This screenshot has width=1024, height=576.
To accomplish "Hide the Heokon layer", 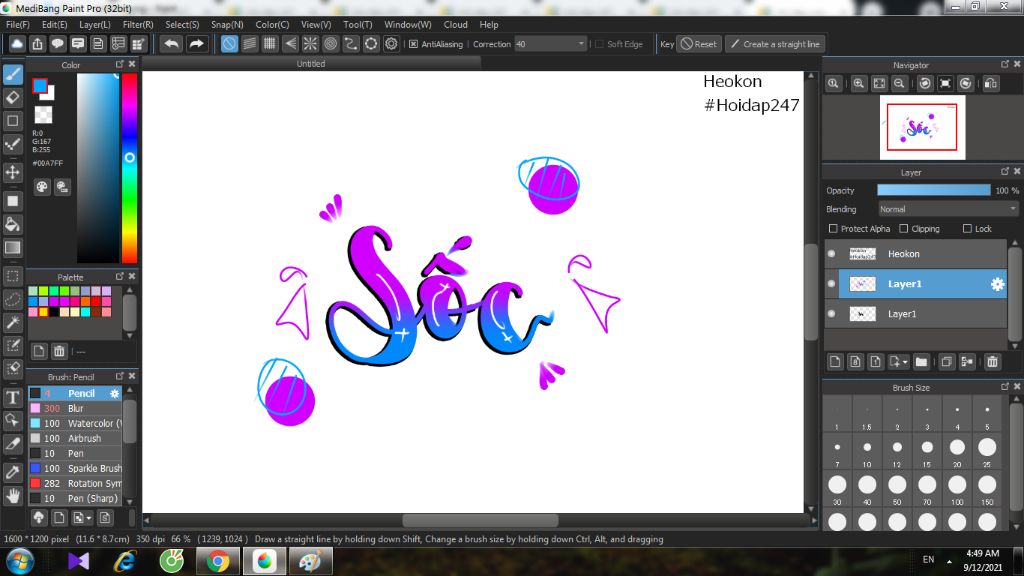I will coord(831,253).
